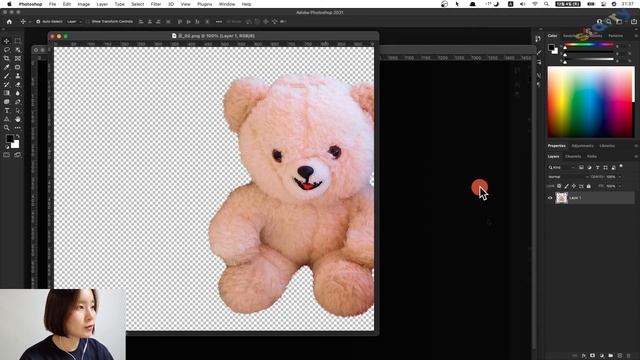Select Layer 1 thumbnail in Layers
640x360 pixels.
[x=562, y=198]
